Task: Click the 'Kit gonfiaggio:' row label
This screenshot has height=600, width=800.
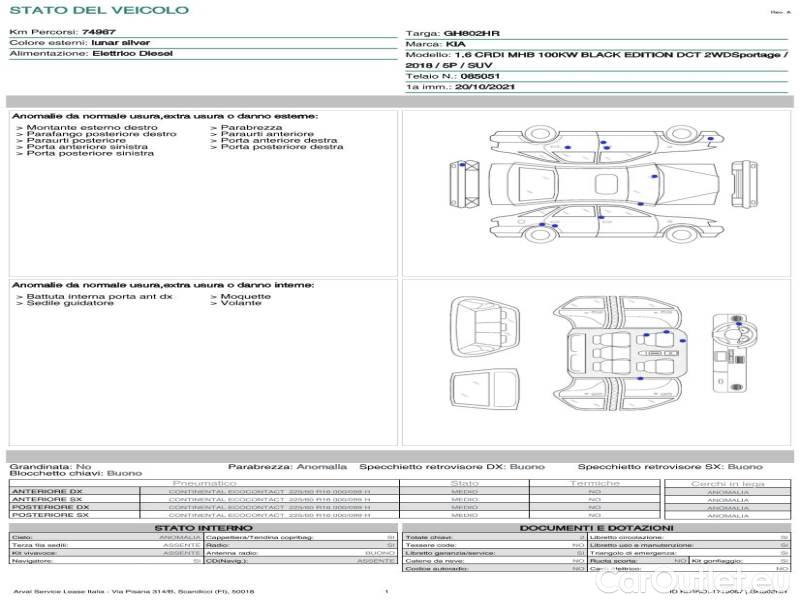Action: coord(717,561)
